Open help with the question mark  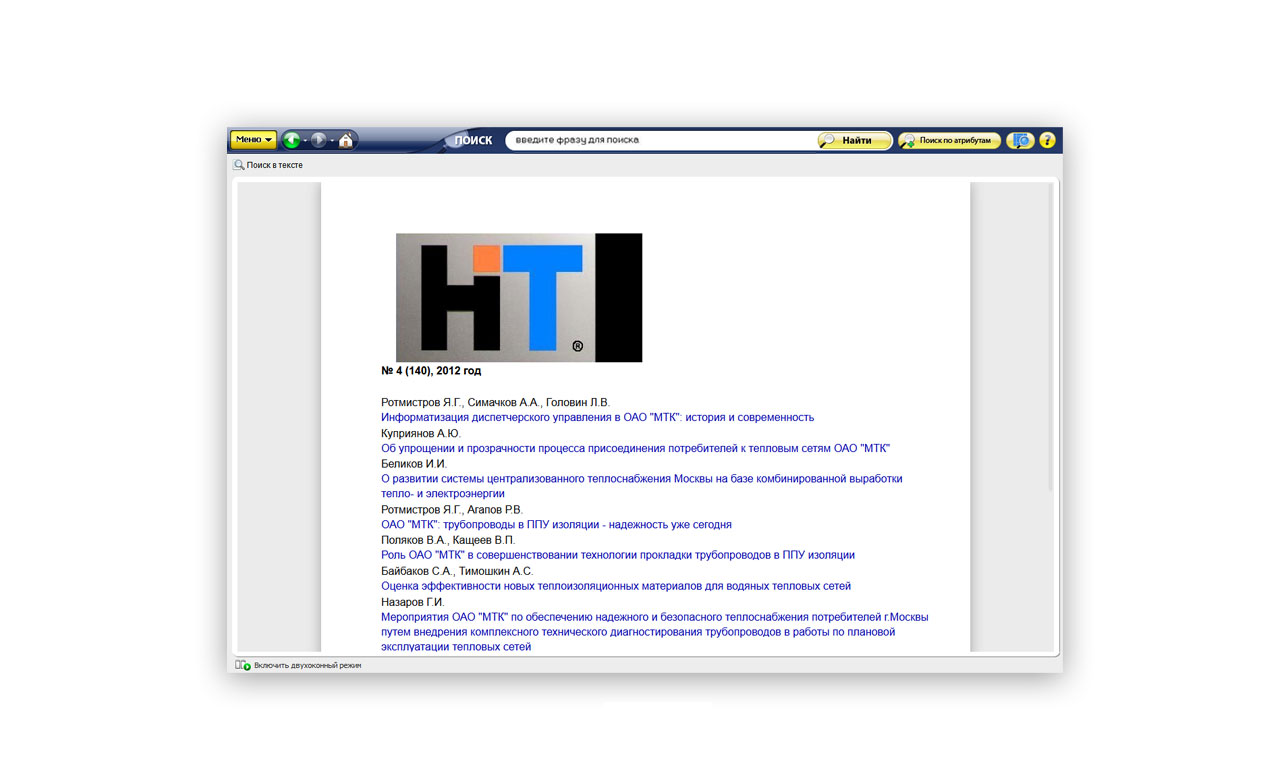tap(1047, 140)
